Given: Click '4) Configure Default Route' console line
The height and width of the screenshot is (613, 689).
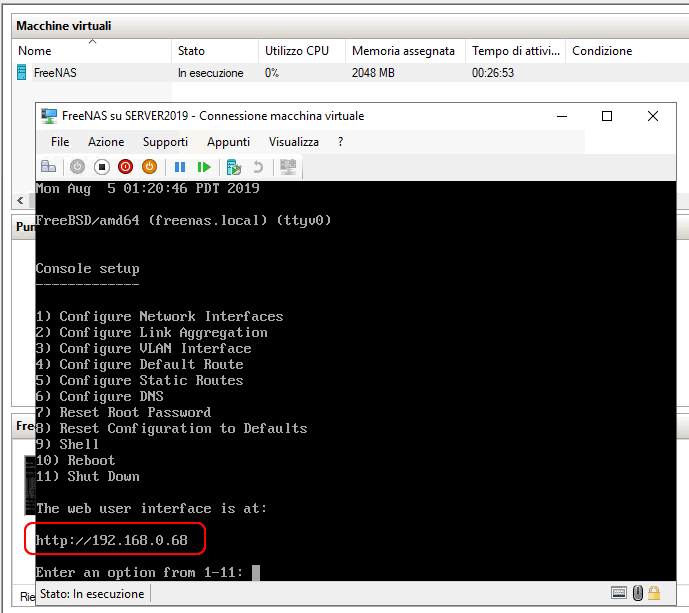Looking at the screenshot, I should pos(140,364).
